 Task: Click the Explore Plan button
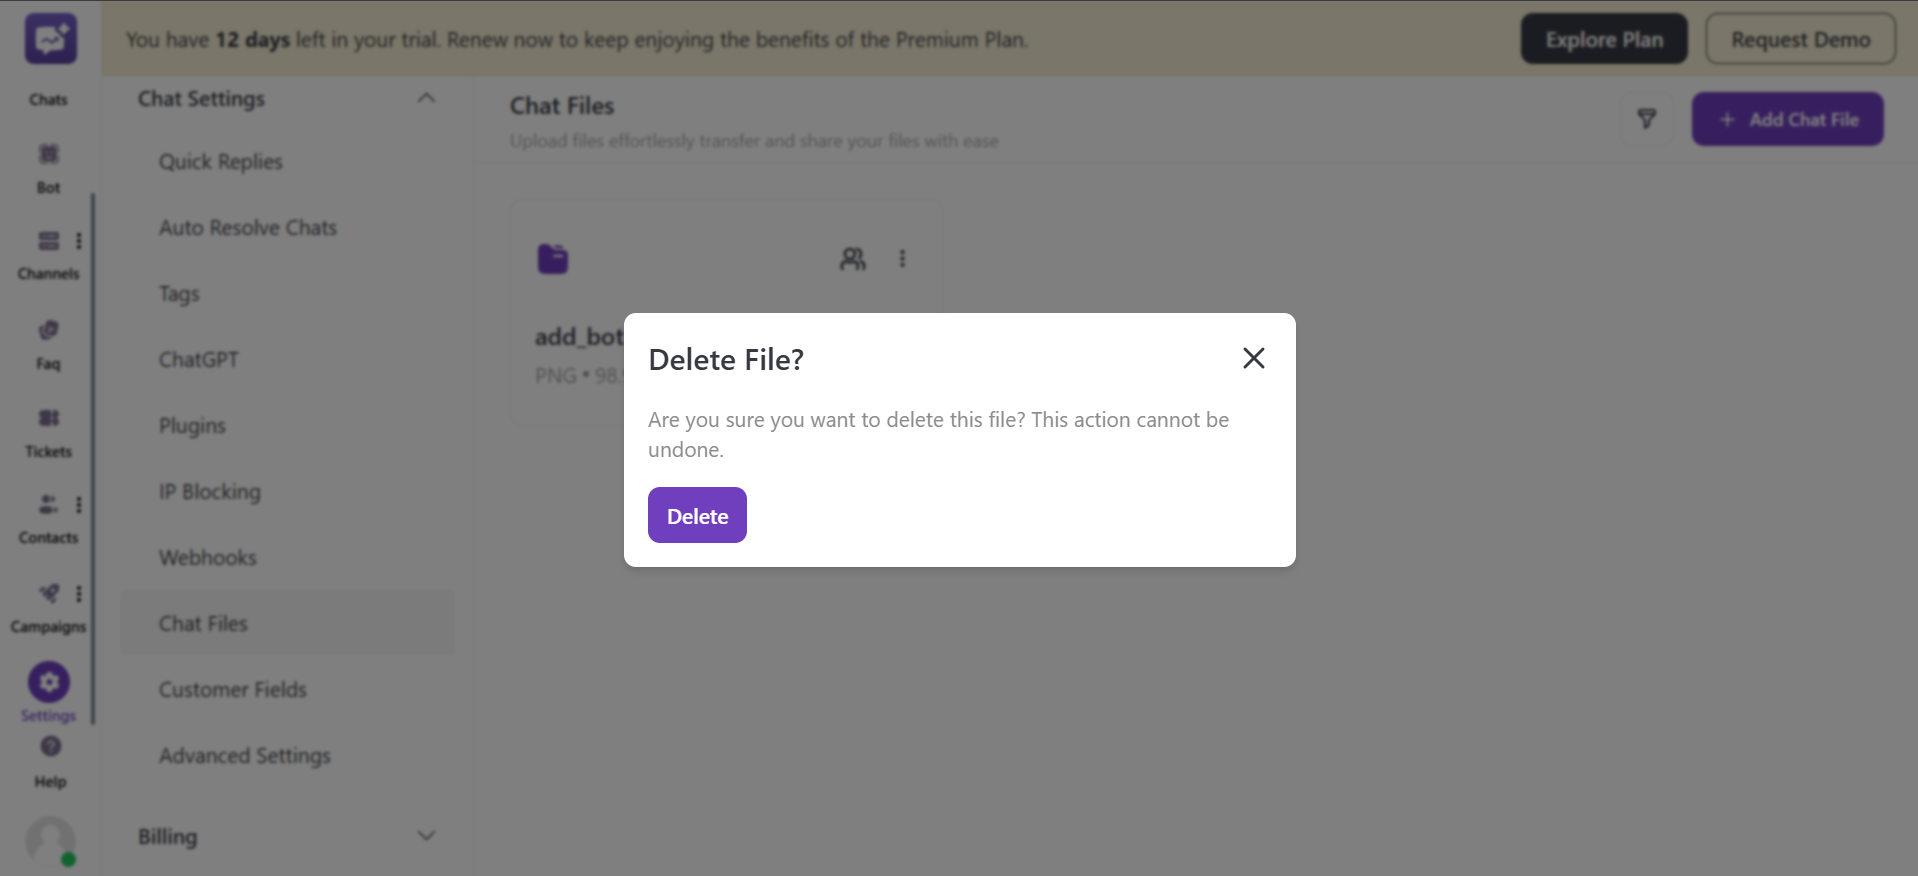[1603, 39]
